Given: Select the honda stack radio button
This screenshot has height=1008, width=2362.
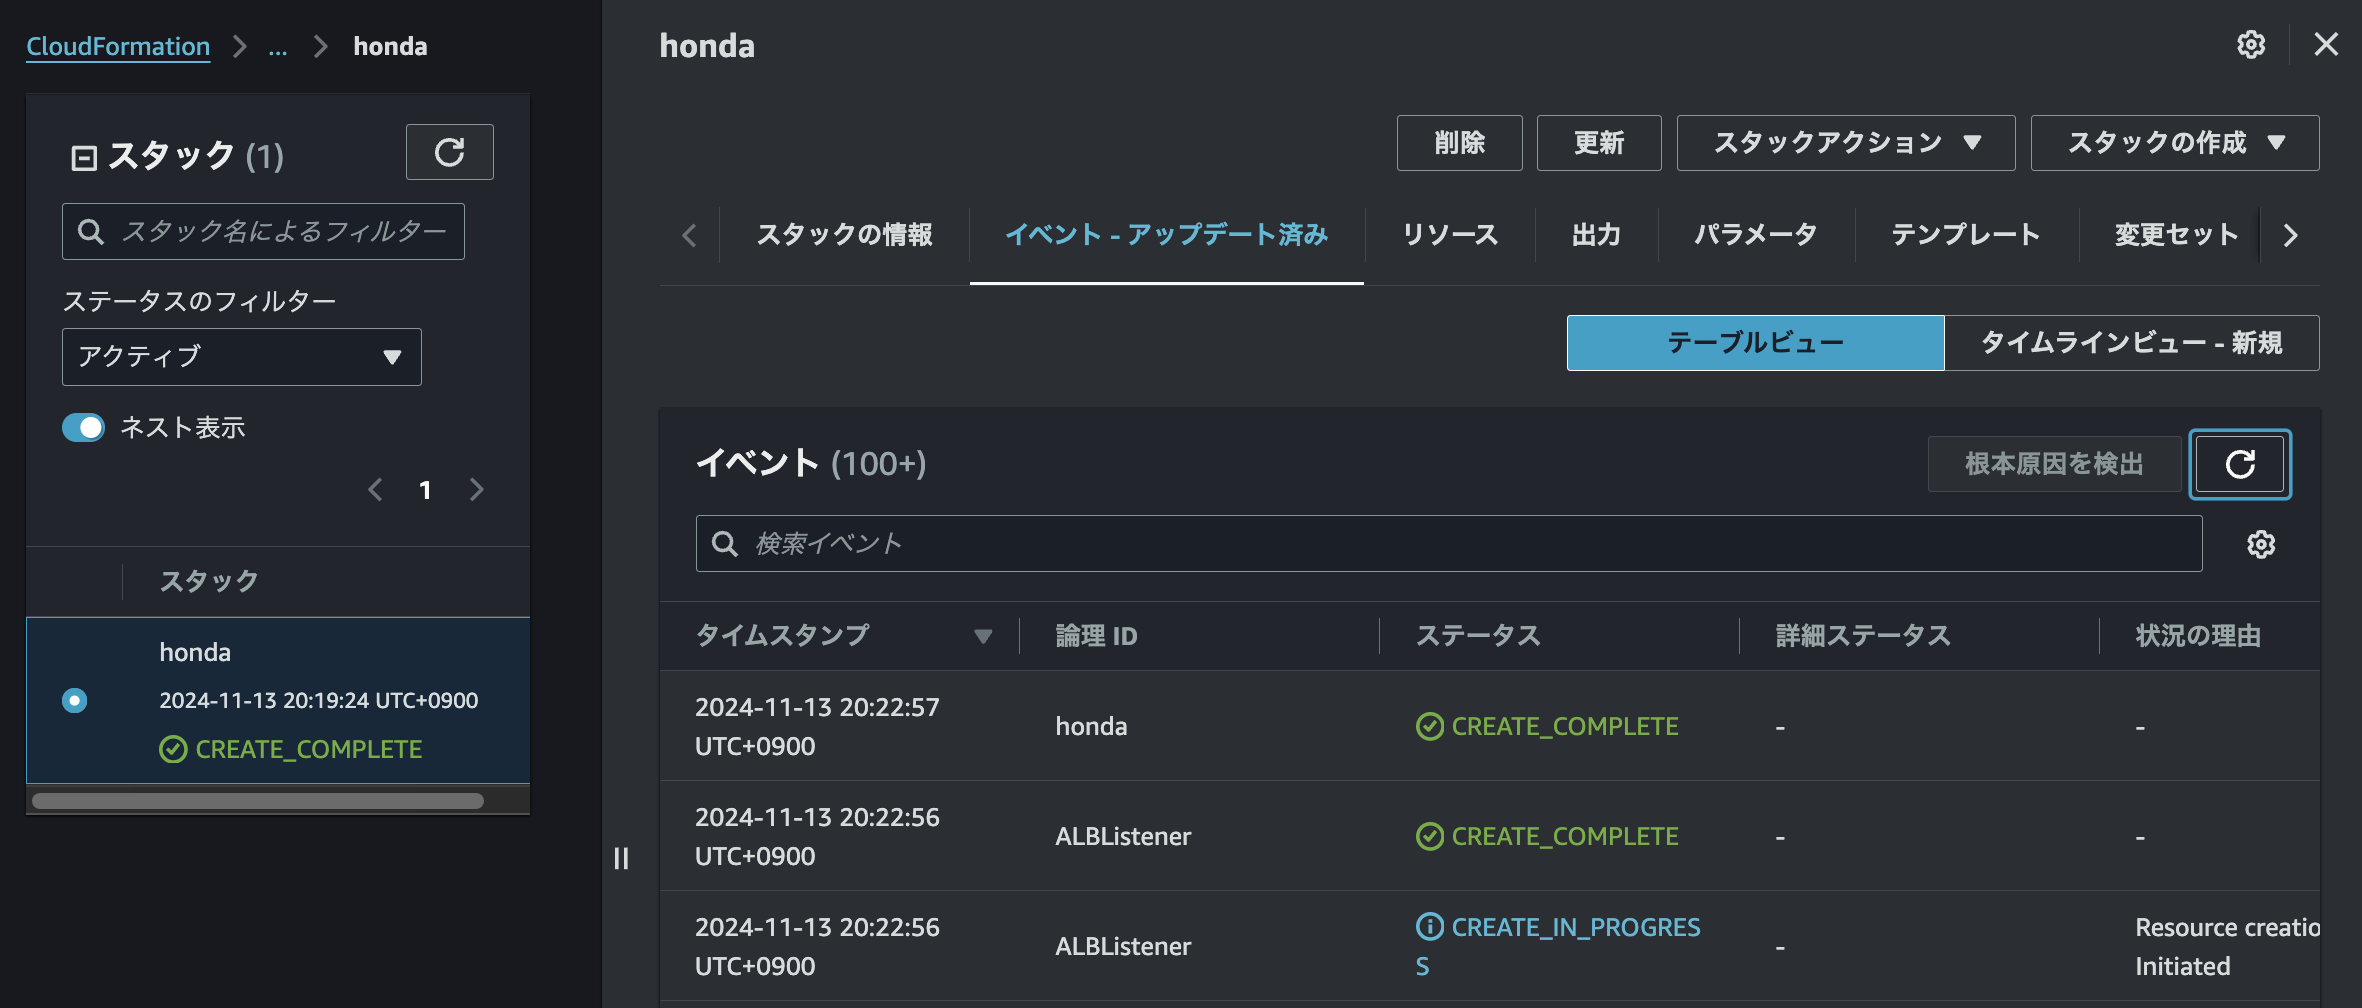Looking at the screenshot, I should click(75, 700).
